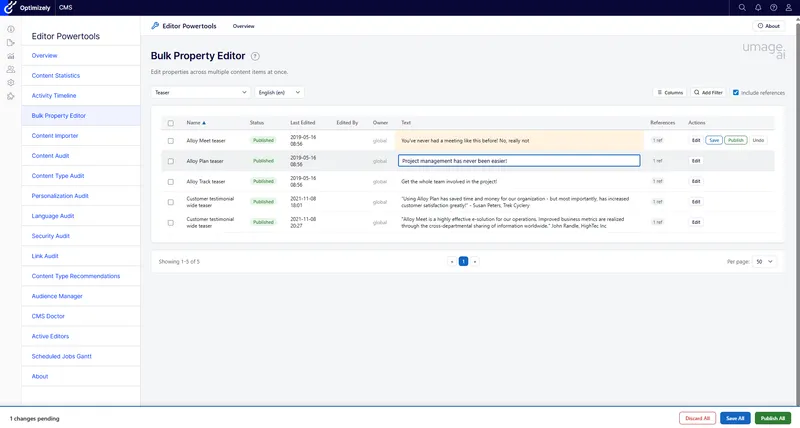Check the John Randle testimonial row checkbox

pyautogui.click(x=171, y=223)
